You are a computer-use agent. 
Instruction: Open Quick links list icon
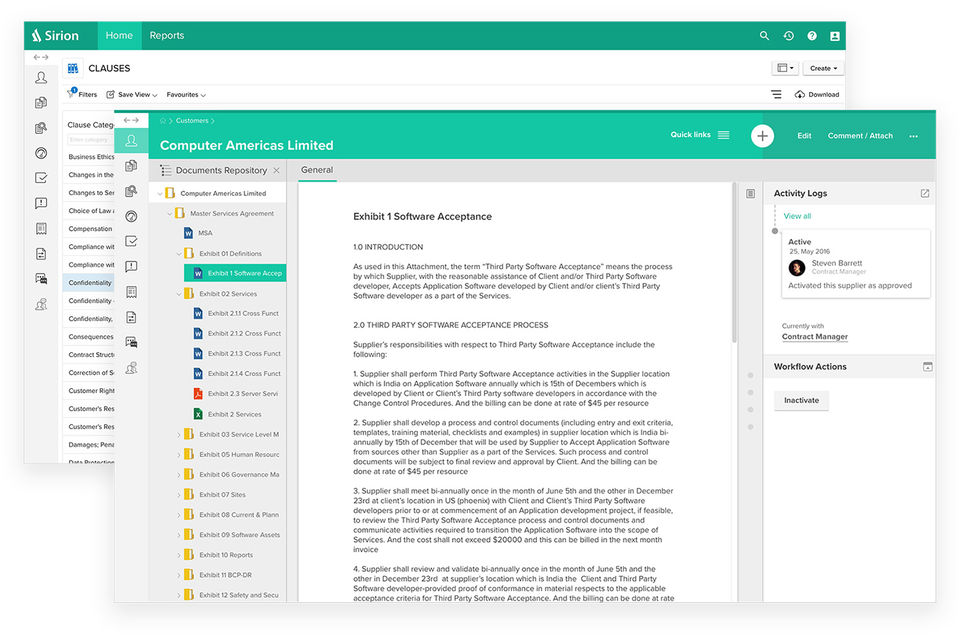[x=724, y=135]
